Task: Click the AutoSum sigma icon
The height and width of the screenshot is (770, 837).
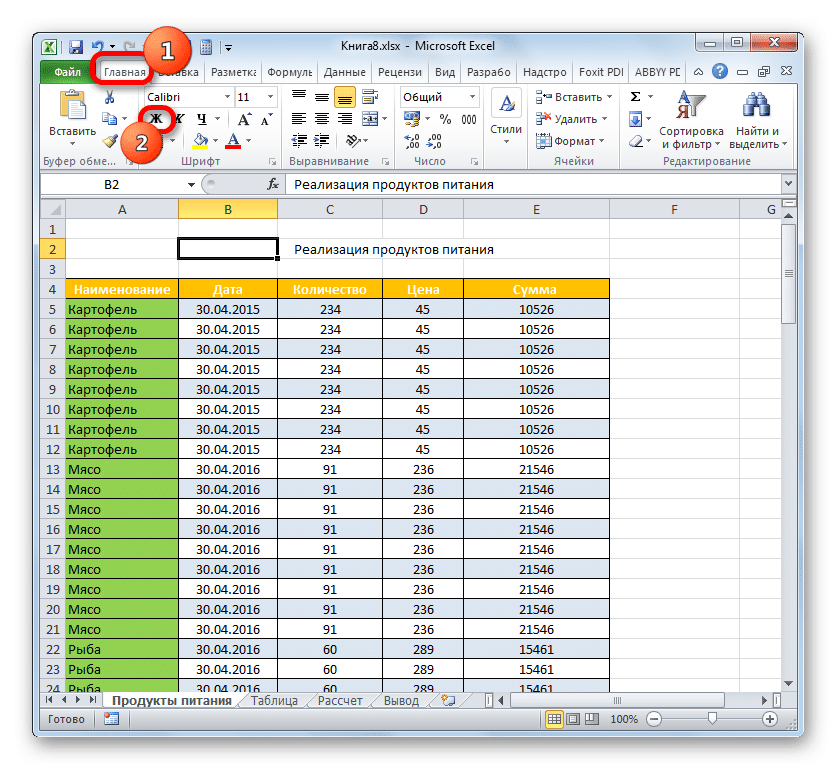Action: 635,97
